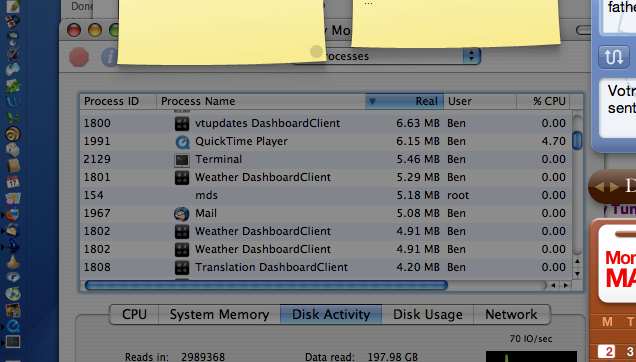
Task: Open Terminal from the Dock
Action: point(13,342)
